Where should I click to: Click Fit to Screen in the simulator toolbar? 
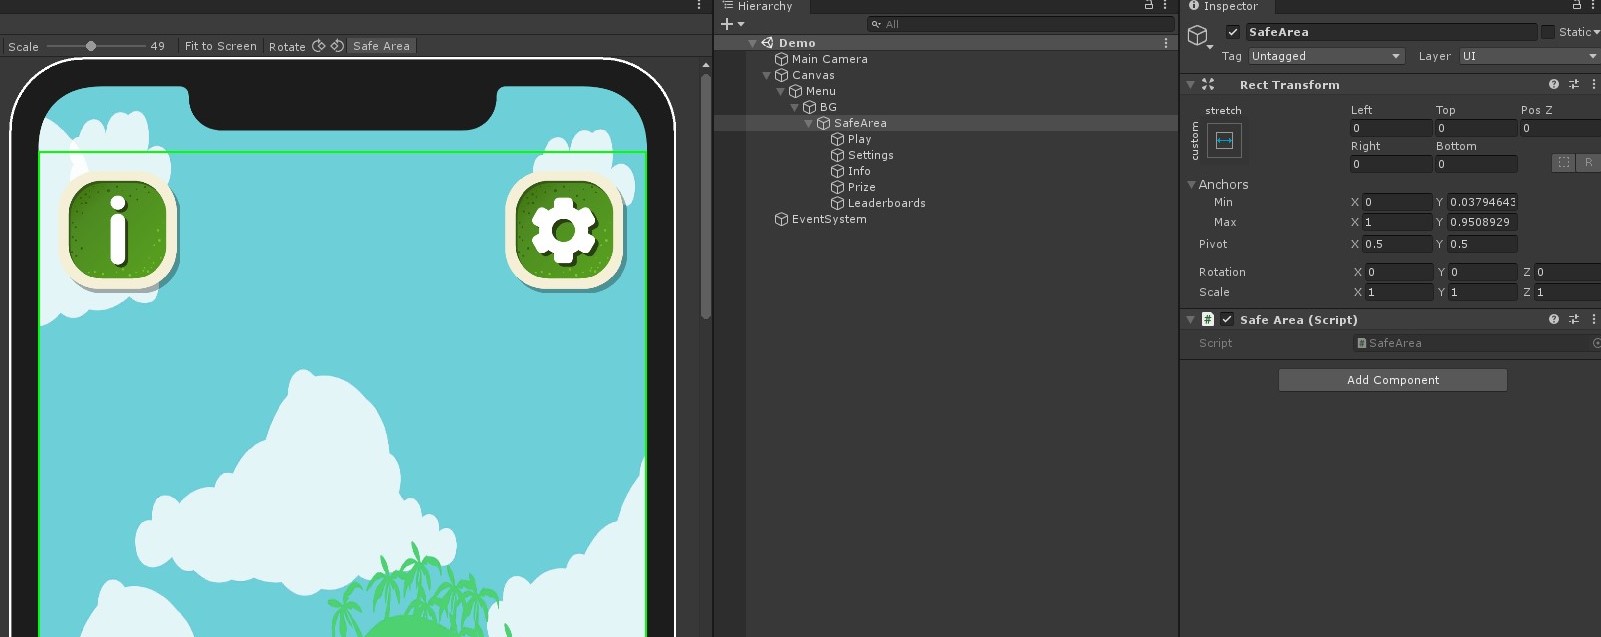coord(221,46)
